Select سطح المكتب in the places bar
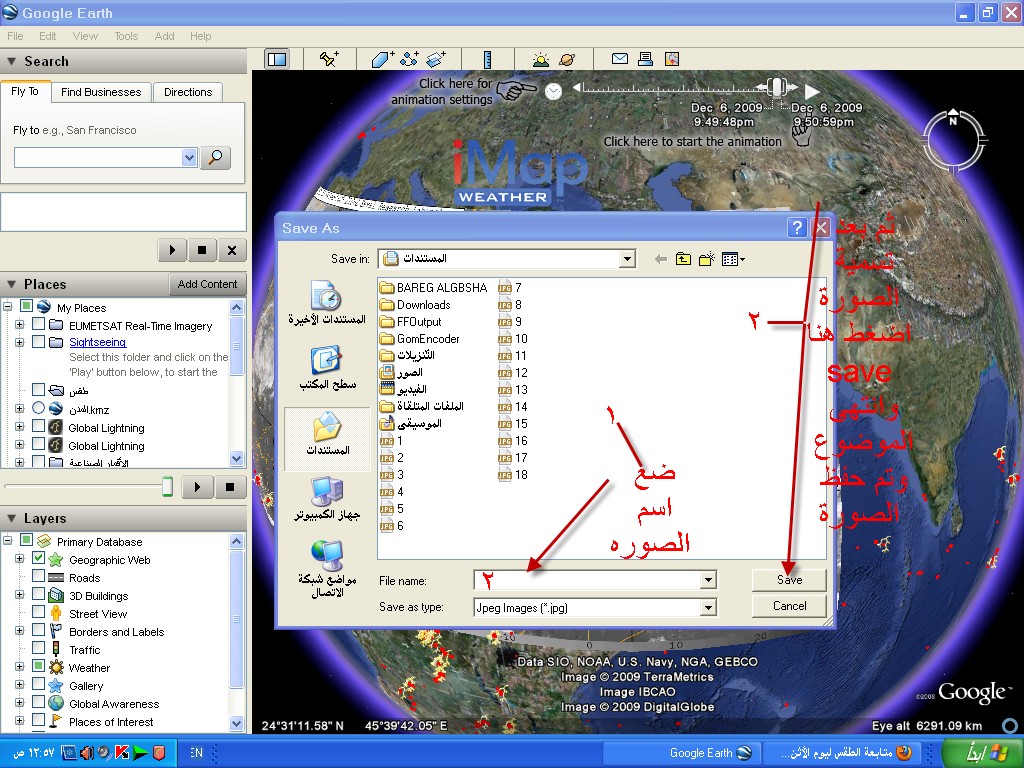The height and width of the screenshot is (768, 1024). click(328, 368)
